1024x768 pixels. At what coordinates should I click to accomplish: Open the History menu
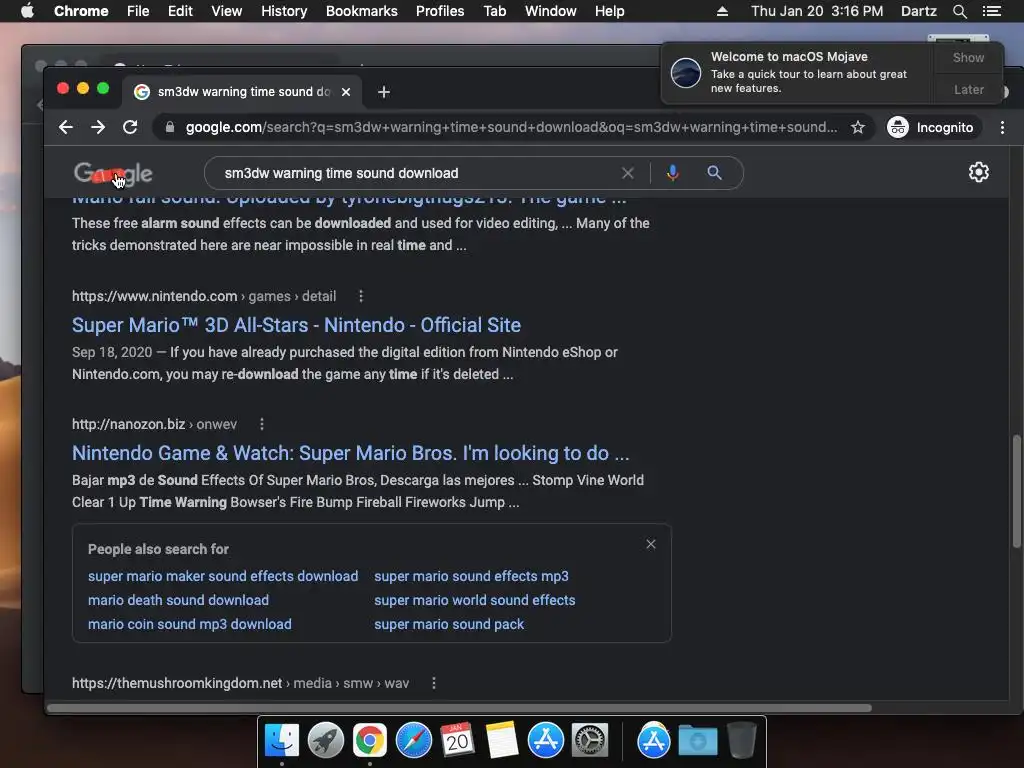coord(284,11)
